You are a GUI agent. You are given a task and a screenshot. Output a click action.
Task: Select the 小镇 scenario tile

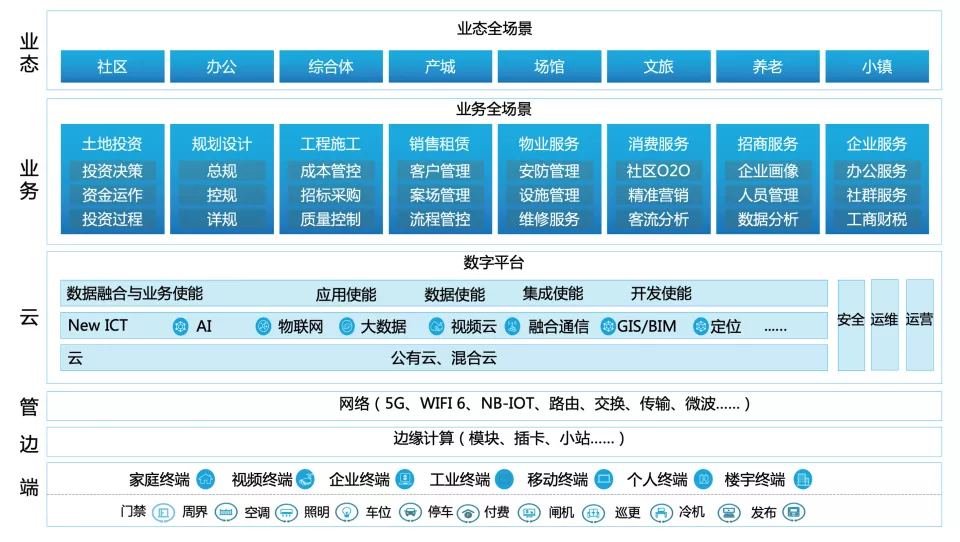877,67
